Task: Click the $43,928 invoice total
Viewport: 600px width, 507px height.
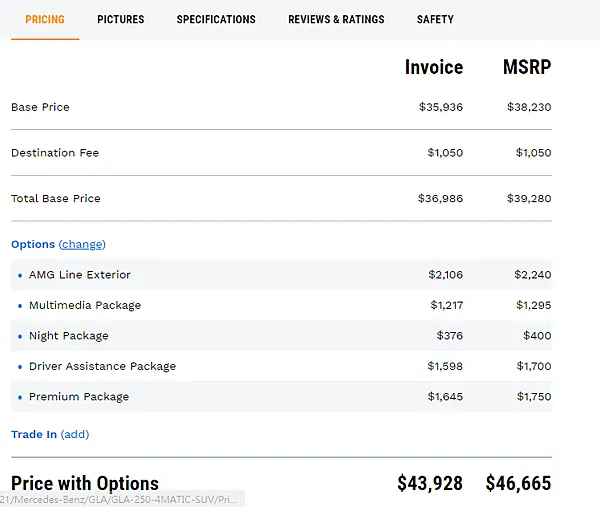Action: [x=430, y=484]
